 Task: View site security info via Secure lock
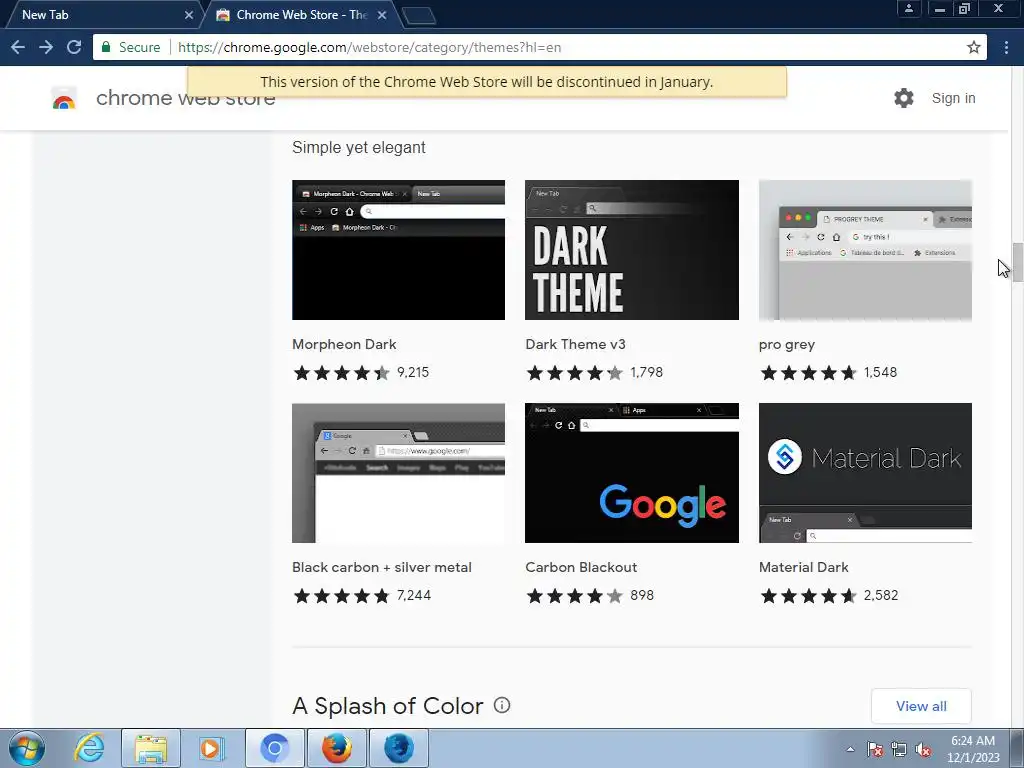point(131,47)
